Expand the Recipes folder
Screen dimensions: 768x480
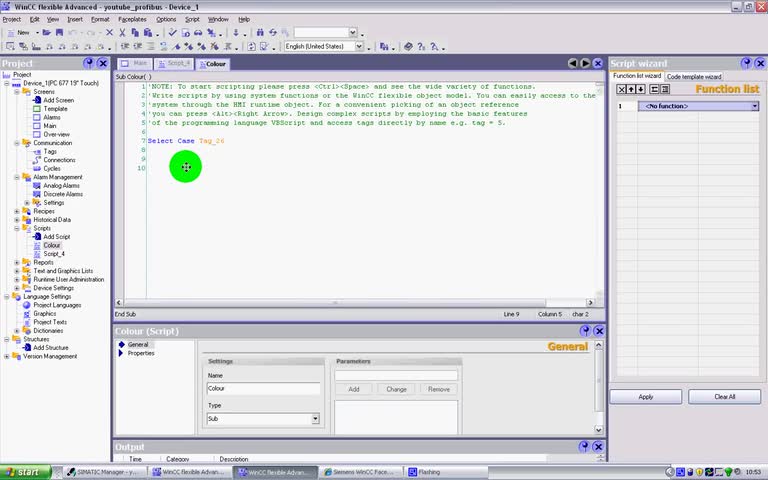coord(17,212)
